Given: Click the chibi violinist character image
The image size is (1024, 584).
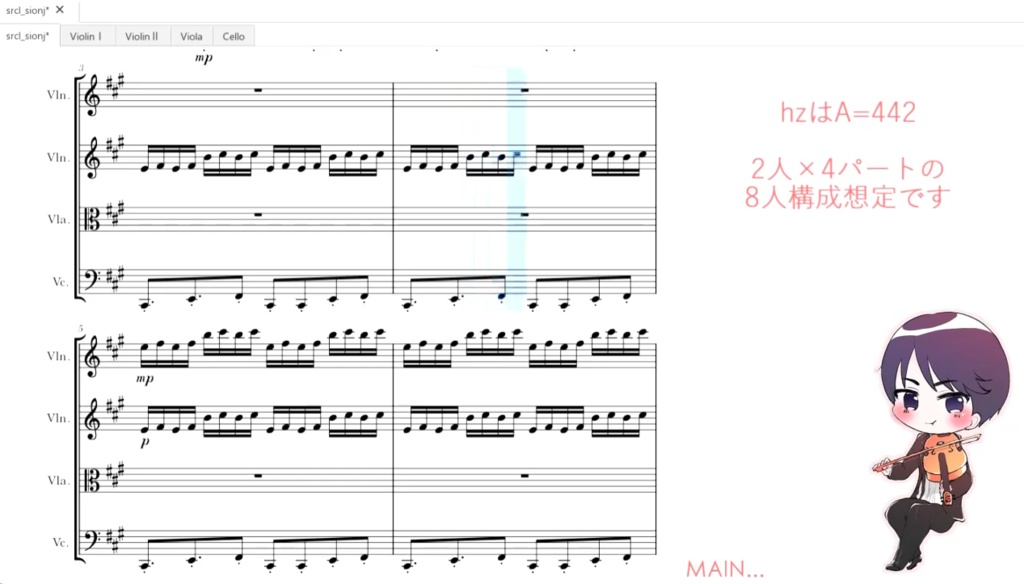Looking at the screenshot, I should 938,441.
